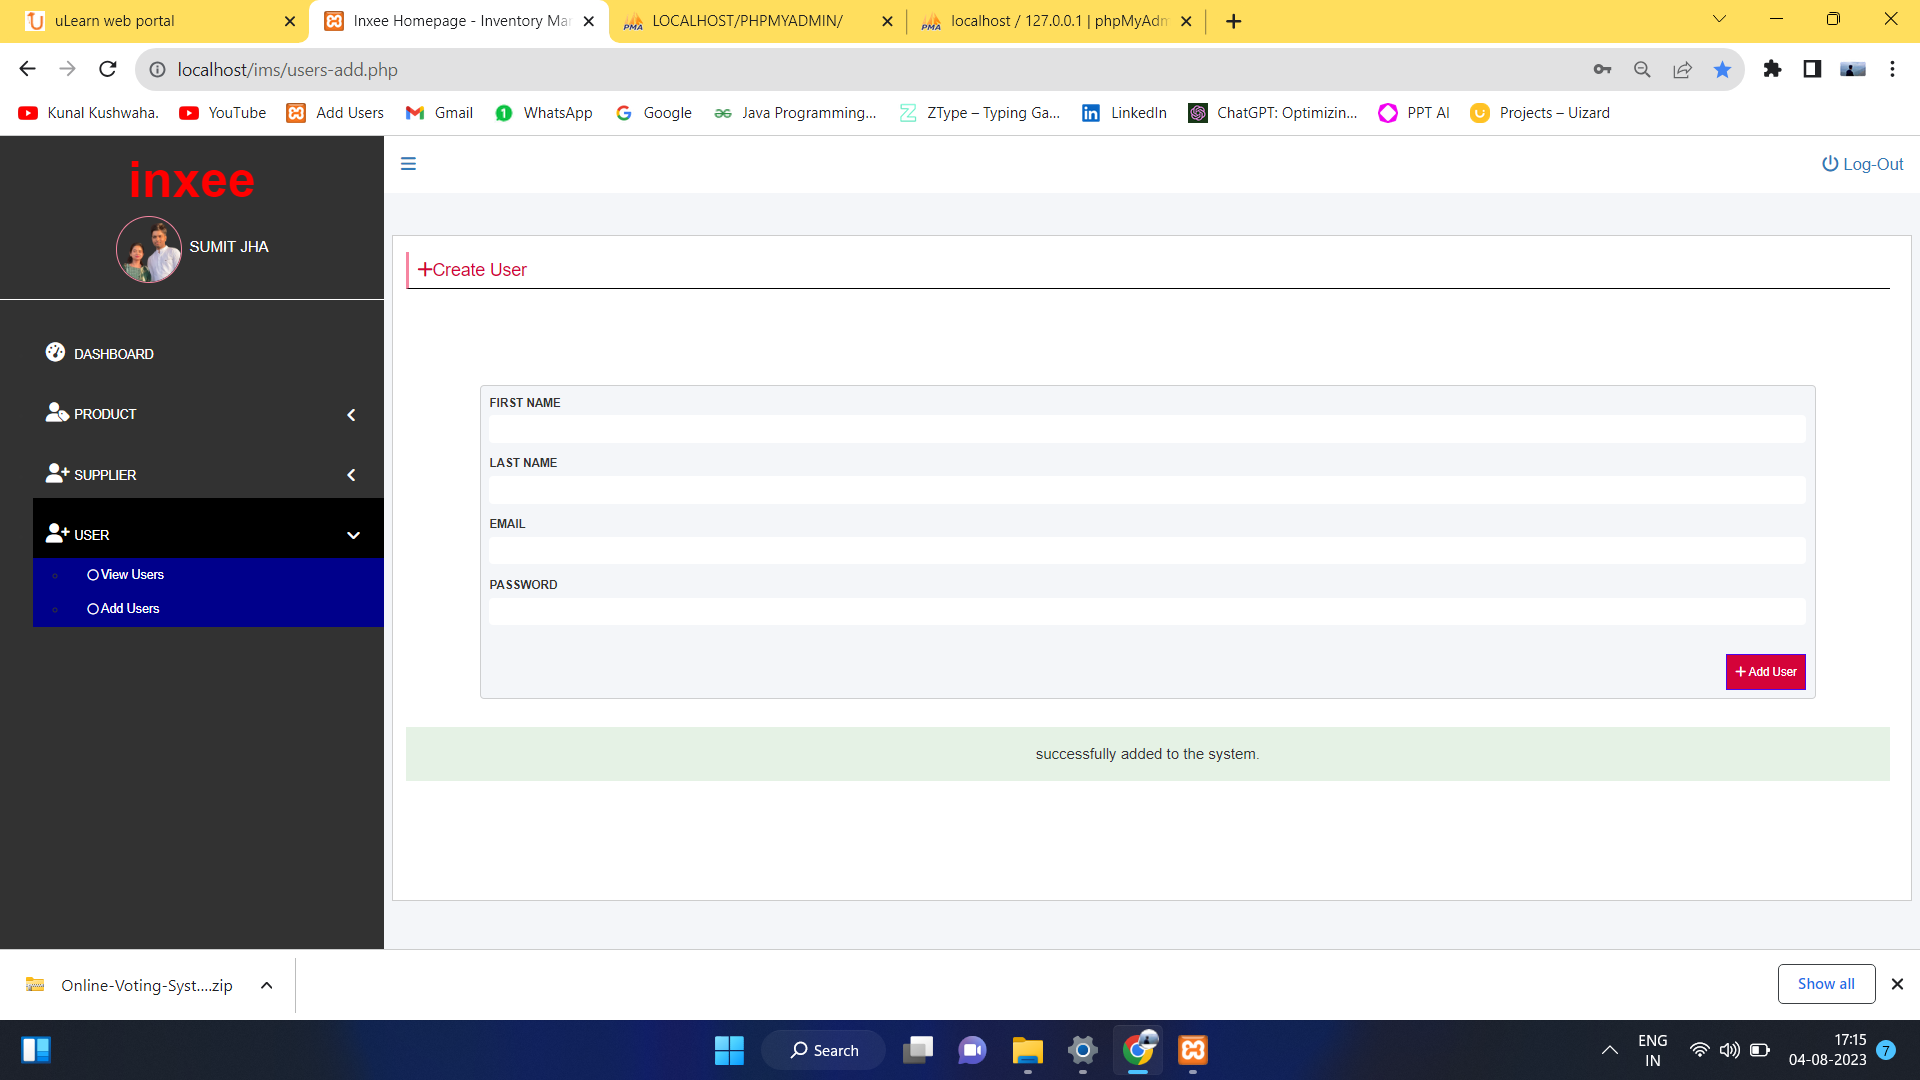Click the Product sidebar icon
The image size is (1920, 1080).
[57, 412]
